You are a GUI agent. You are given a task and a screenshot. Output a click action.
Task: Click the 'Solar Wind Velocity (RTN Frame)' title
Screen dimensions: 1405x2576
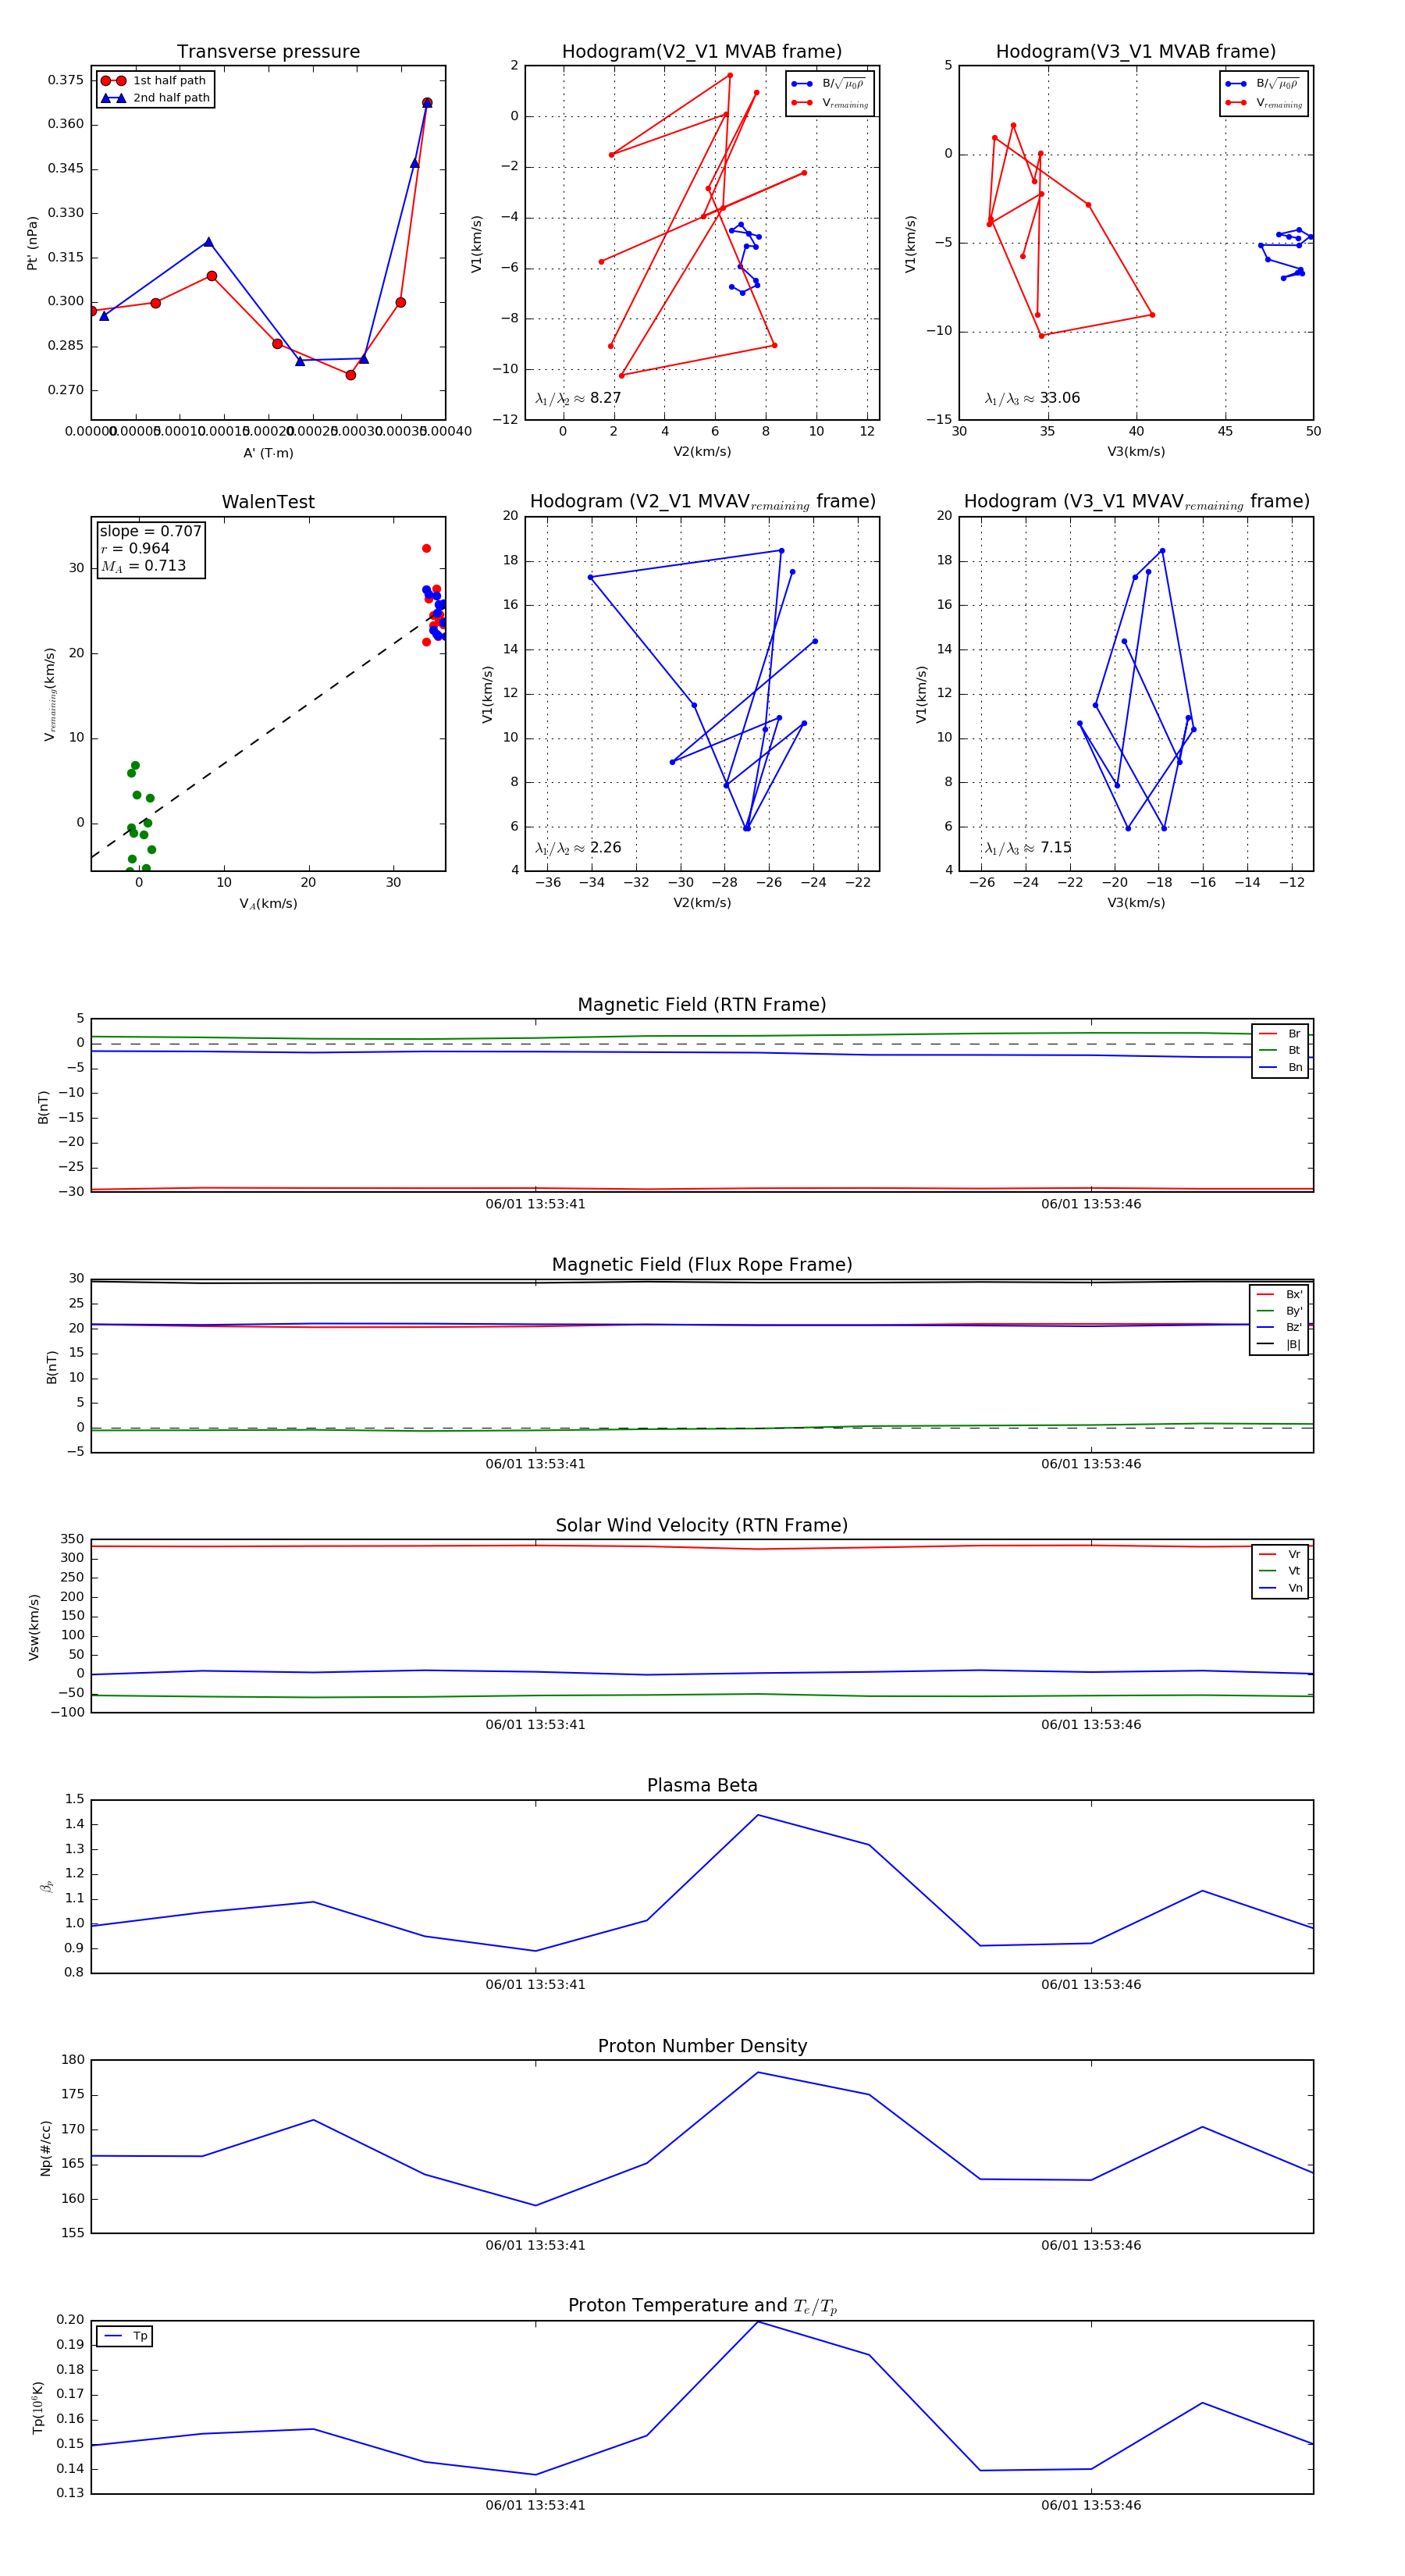[702, 1525]
